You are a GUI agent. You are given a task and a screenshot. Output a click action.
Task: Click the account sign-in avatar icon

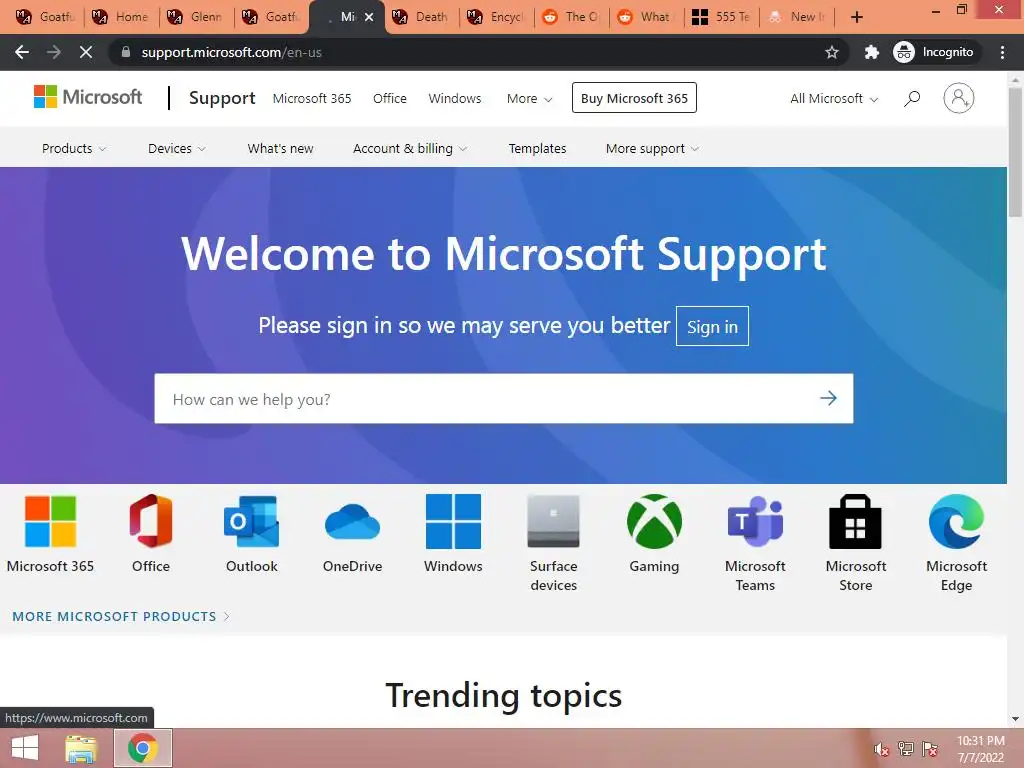pyautogui.click(x=958, y=98)
